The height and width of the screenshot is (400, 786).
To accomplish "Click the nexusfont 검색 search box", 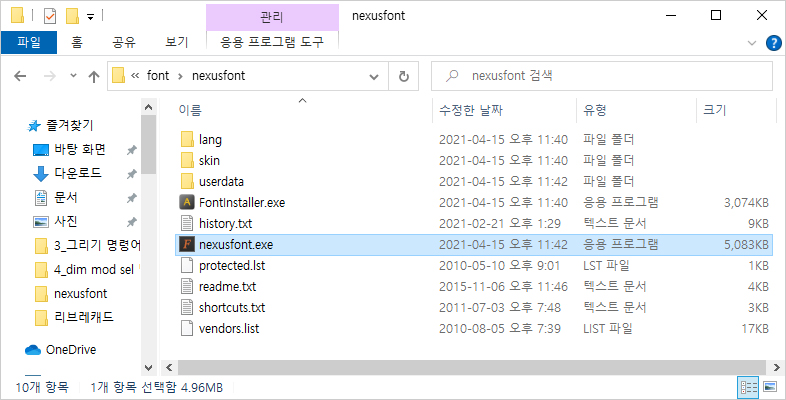I will 602,76.
